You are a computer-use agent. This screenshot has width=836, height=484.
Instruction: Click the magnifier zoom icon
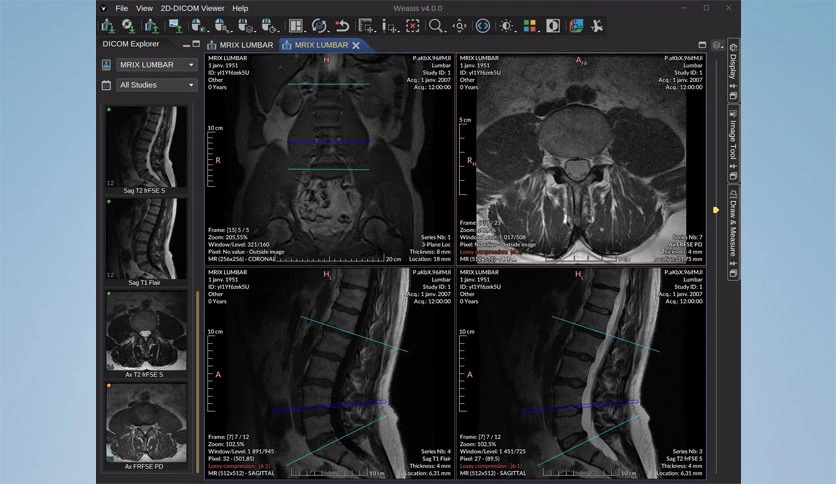pos(436,26)
